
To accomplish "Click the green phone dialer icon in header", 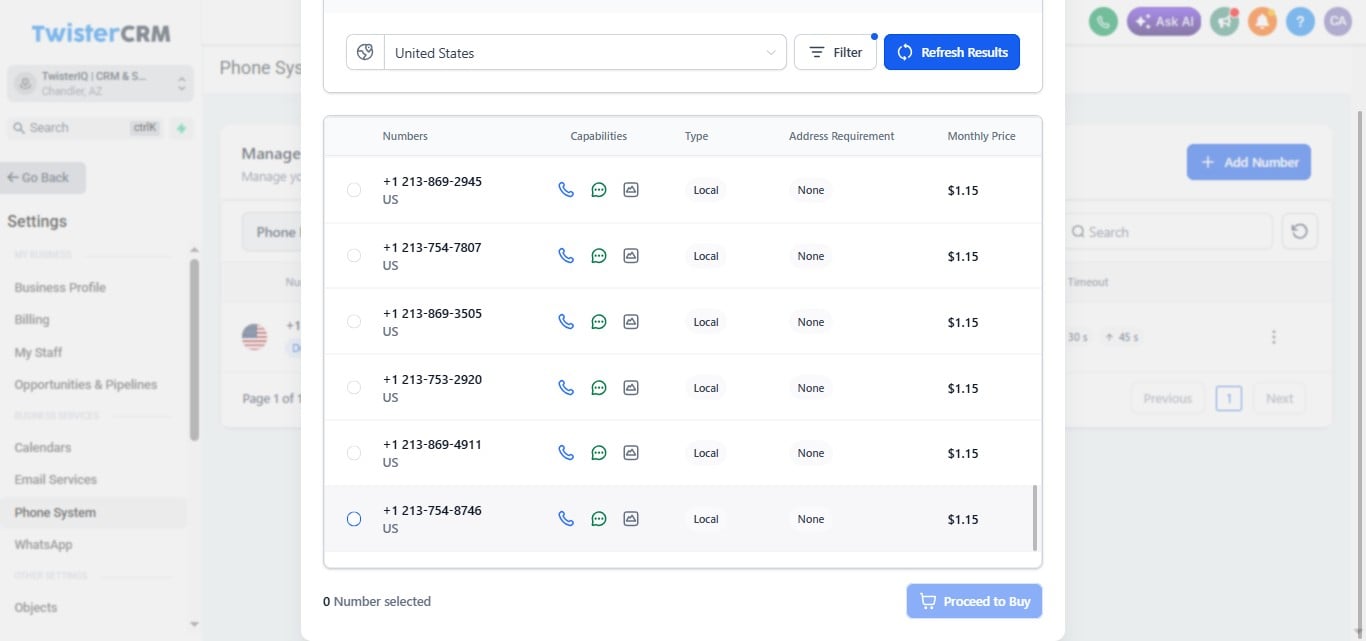I will click(x=1103, y=21).
